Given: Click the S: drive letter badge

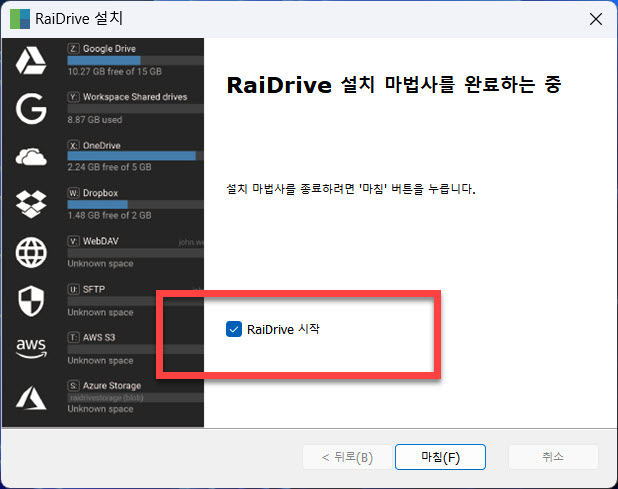Looking at the screenshot, I should click(73, 386).
